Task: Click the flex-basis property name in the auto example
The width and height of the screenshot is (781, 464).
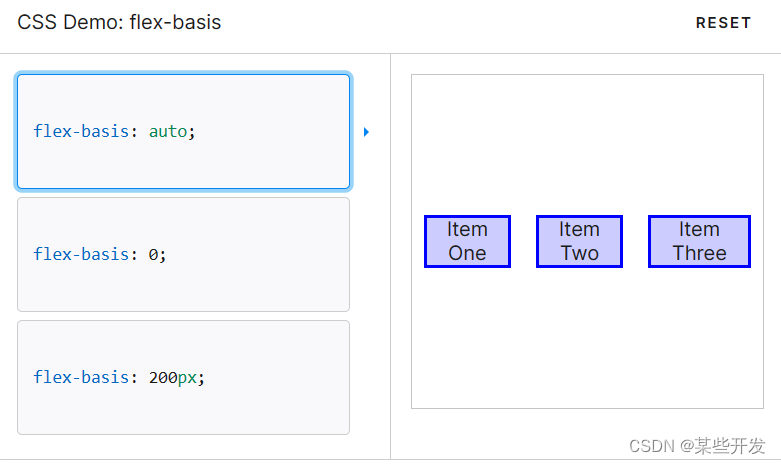Action: 81,131
